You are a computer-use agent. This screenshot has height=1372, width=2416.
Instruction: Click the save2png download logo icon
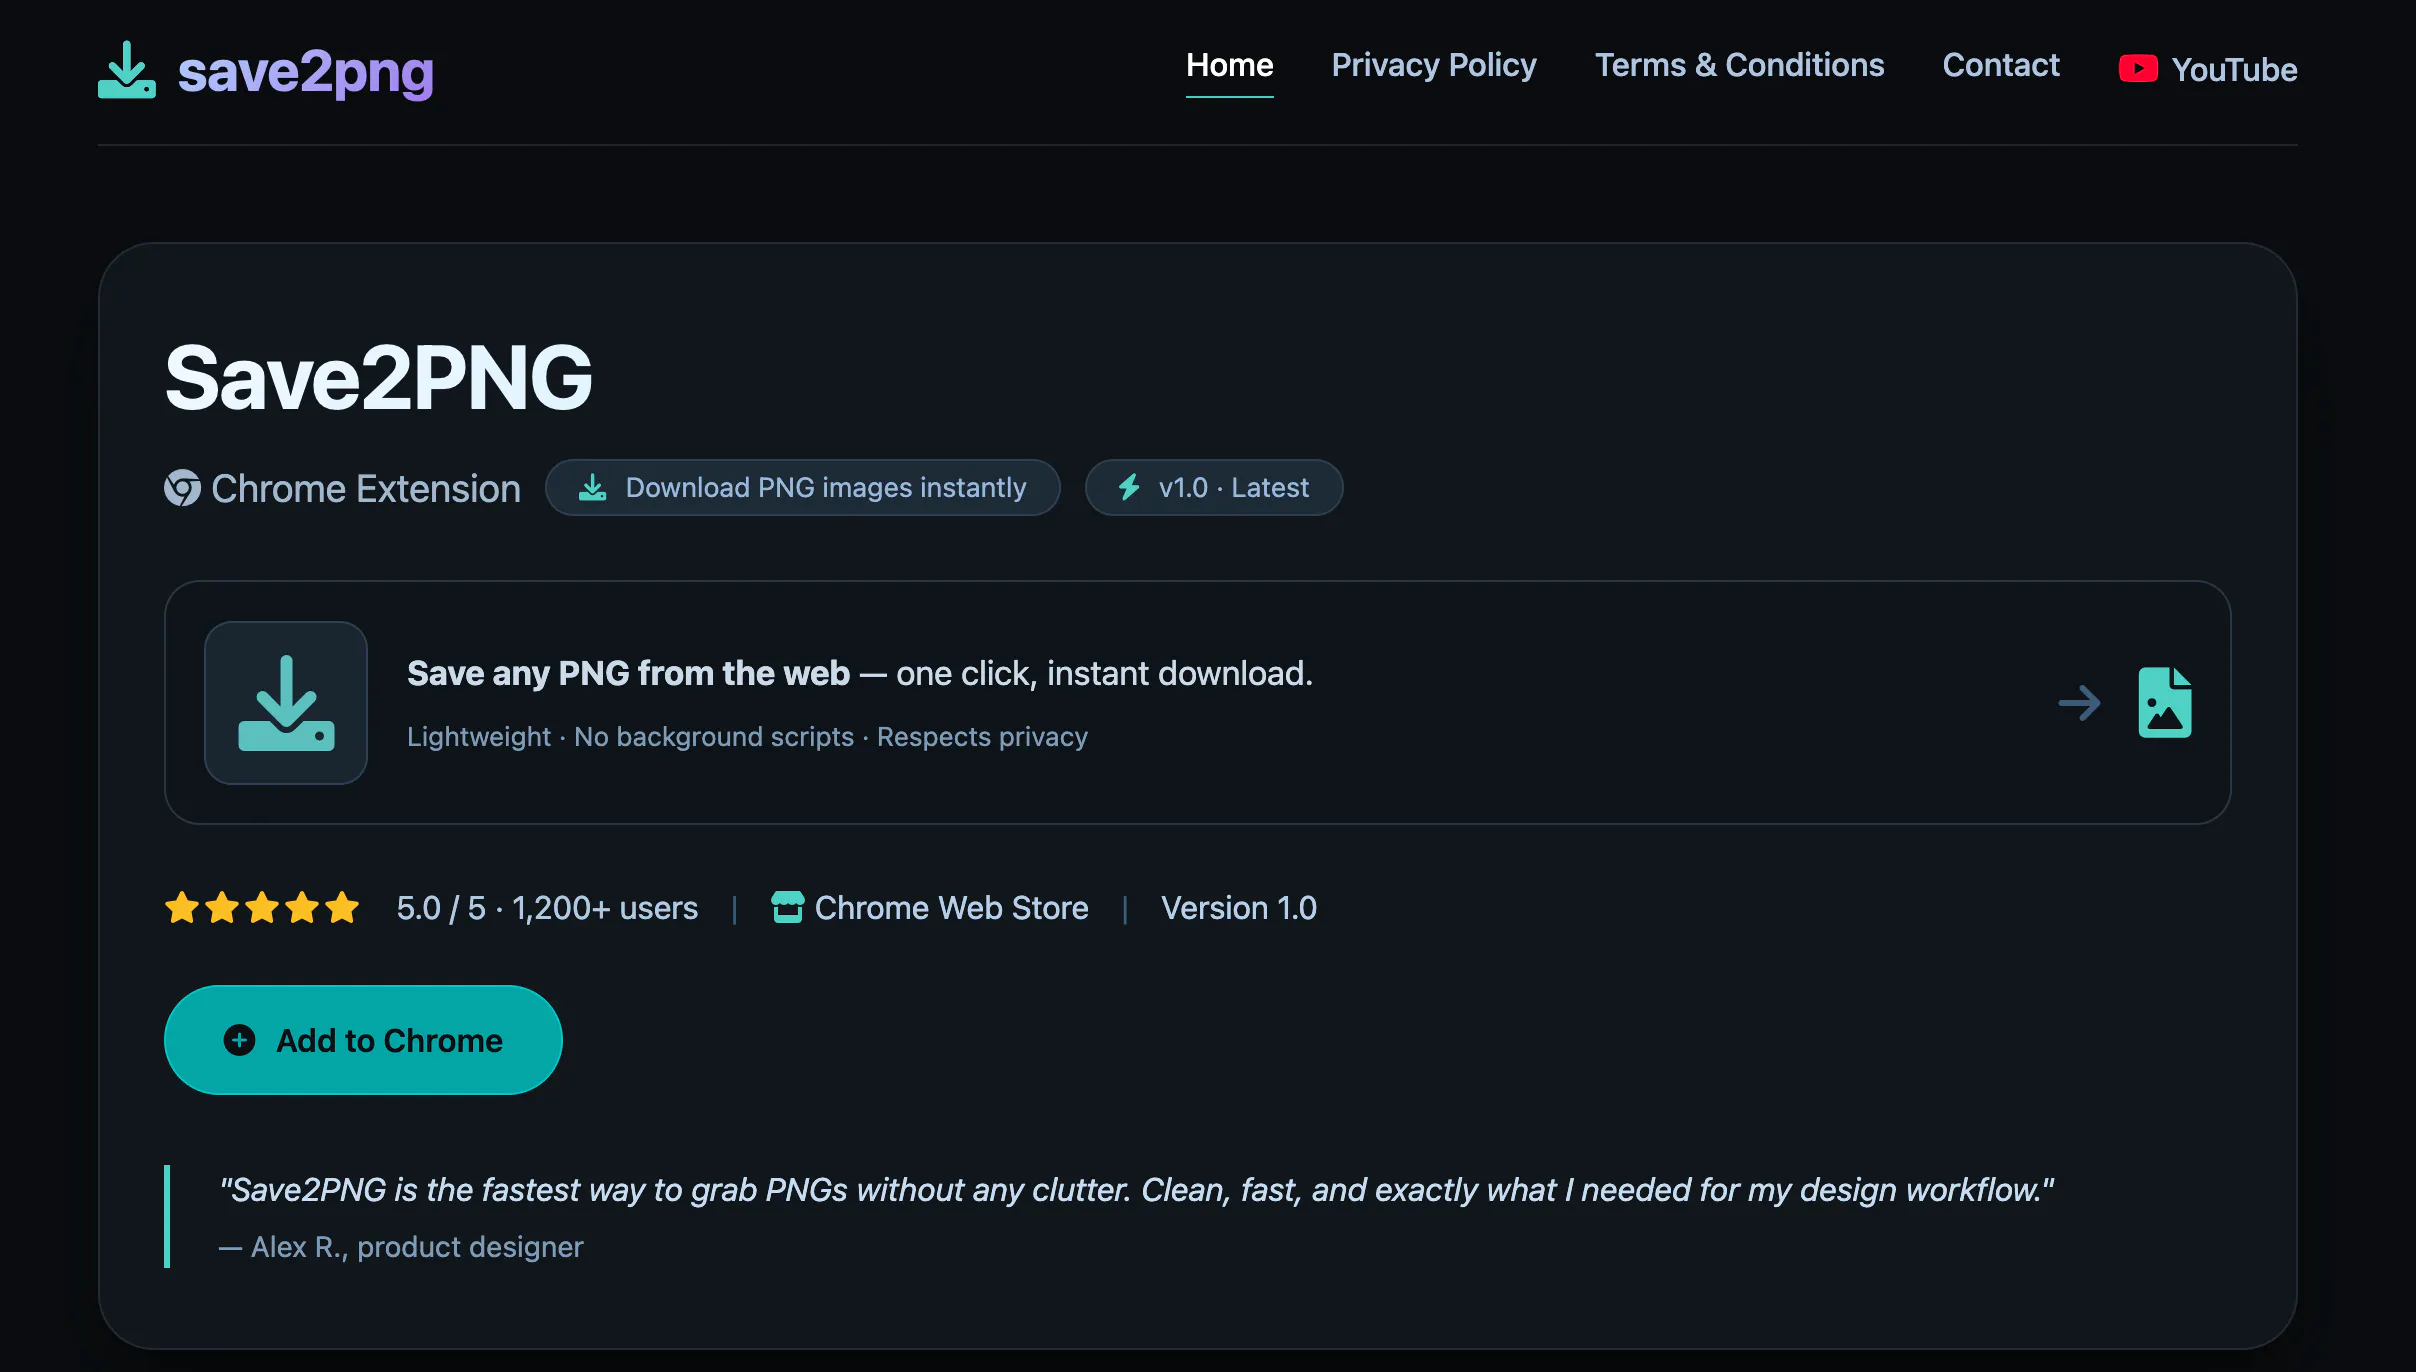point(127,70)
